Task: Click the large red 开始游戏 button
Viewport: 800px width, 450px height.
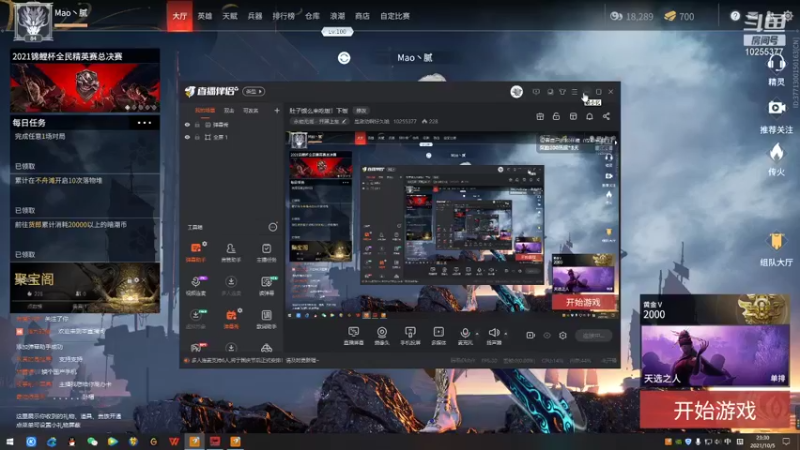Action: tap(714, 410)
